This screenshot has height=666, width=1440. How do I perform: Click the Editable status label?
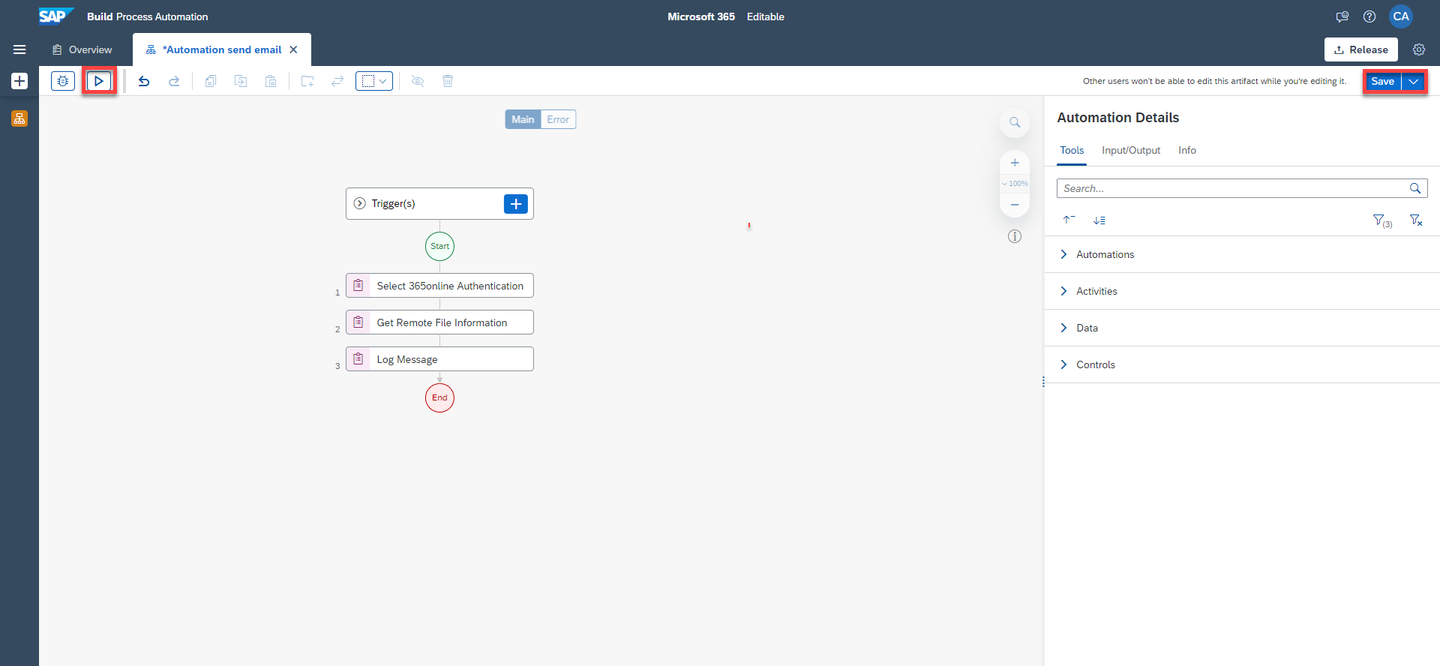(765, 17)
